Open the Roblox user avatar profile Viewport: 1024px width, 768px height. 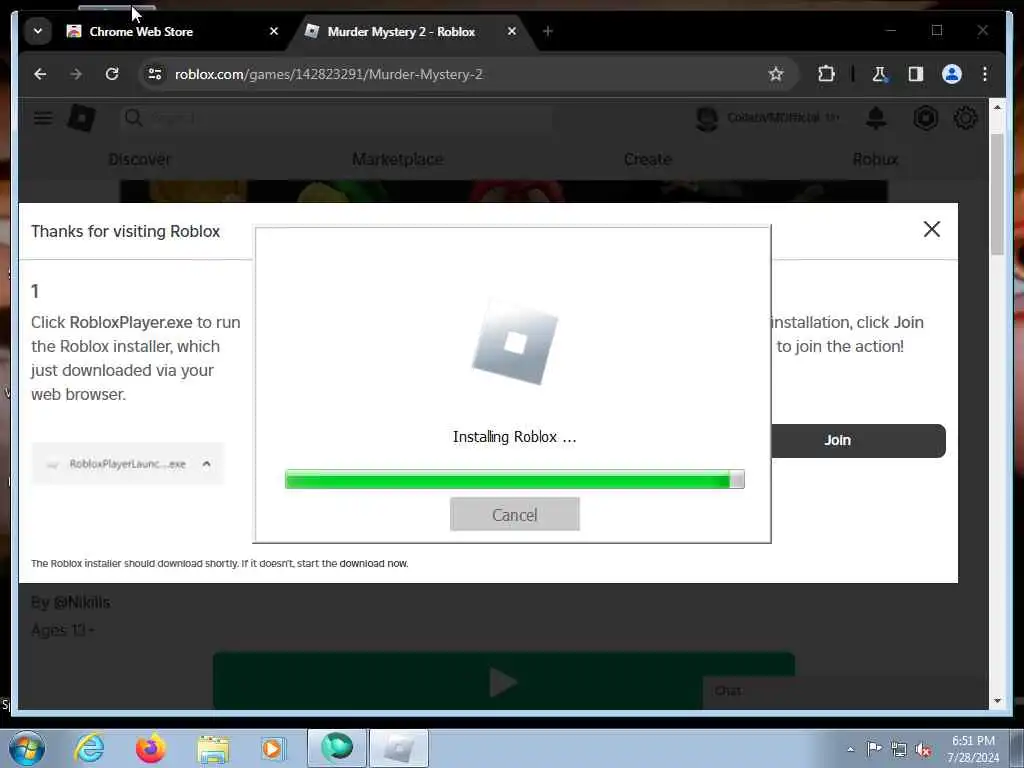tap(707, 118)
